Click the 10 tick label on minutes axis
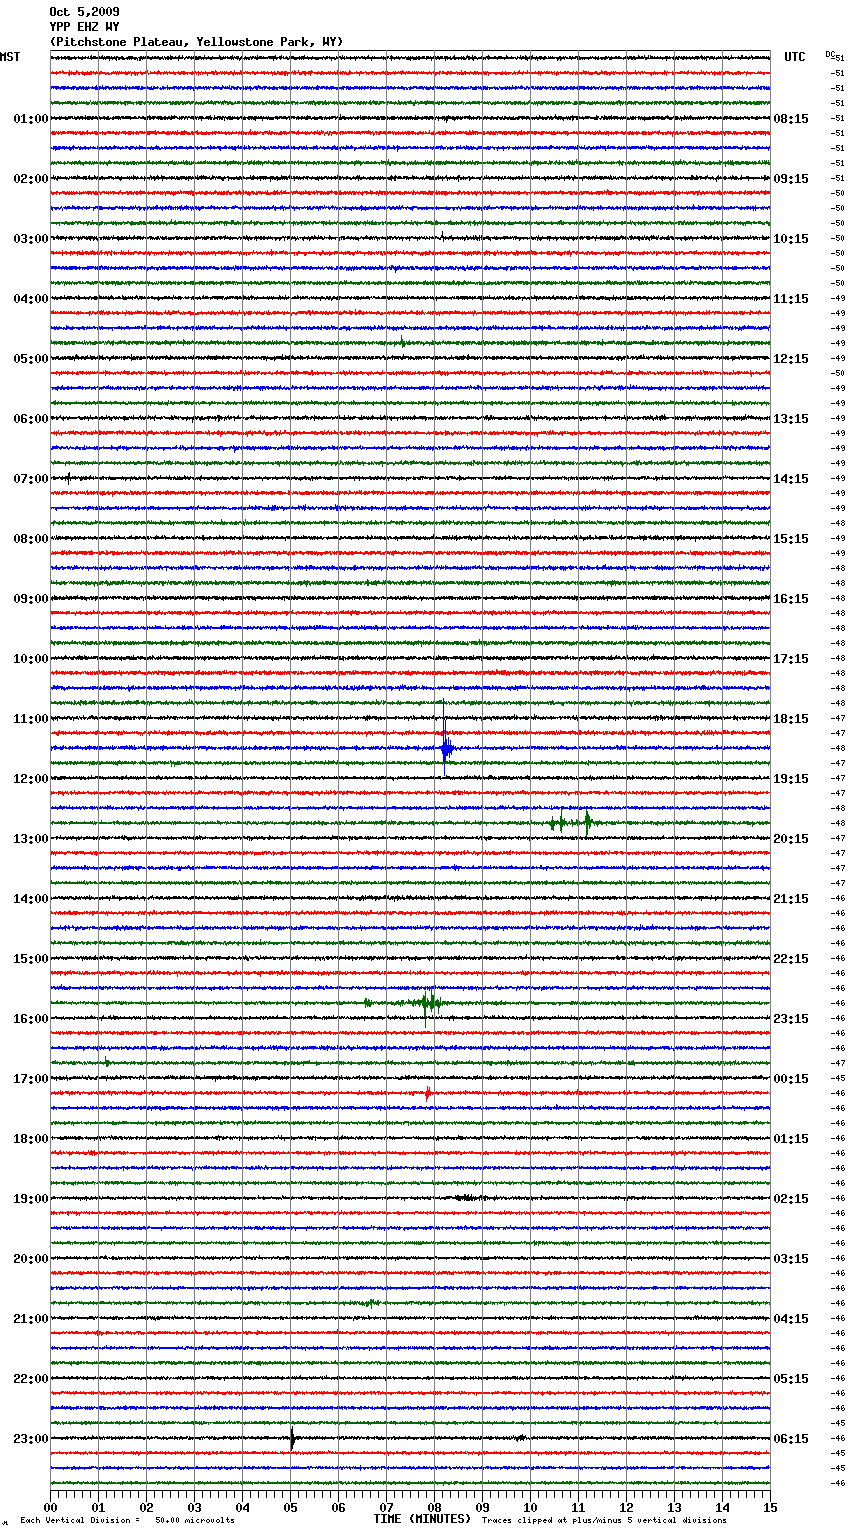Image resolution: width=850 pixels, height=1534 pixels. pyautogui.click(x=530, y=1507)
